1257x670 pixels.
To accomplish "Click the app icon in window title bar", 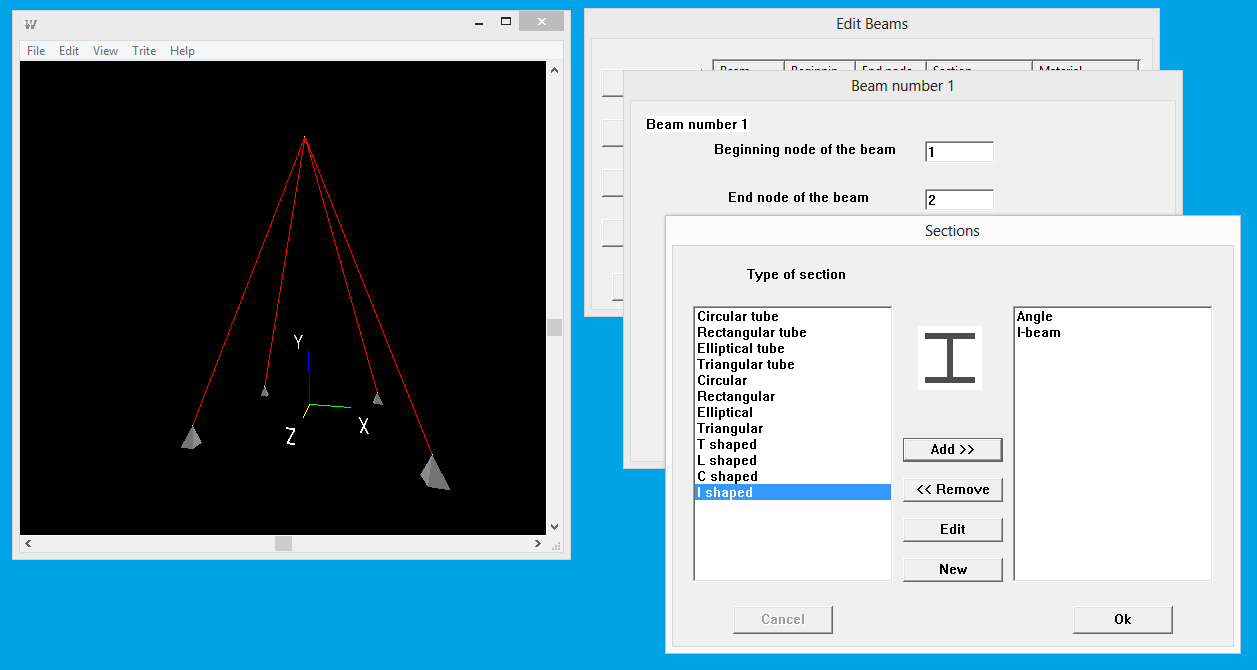I will pos(30,24).
